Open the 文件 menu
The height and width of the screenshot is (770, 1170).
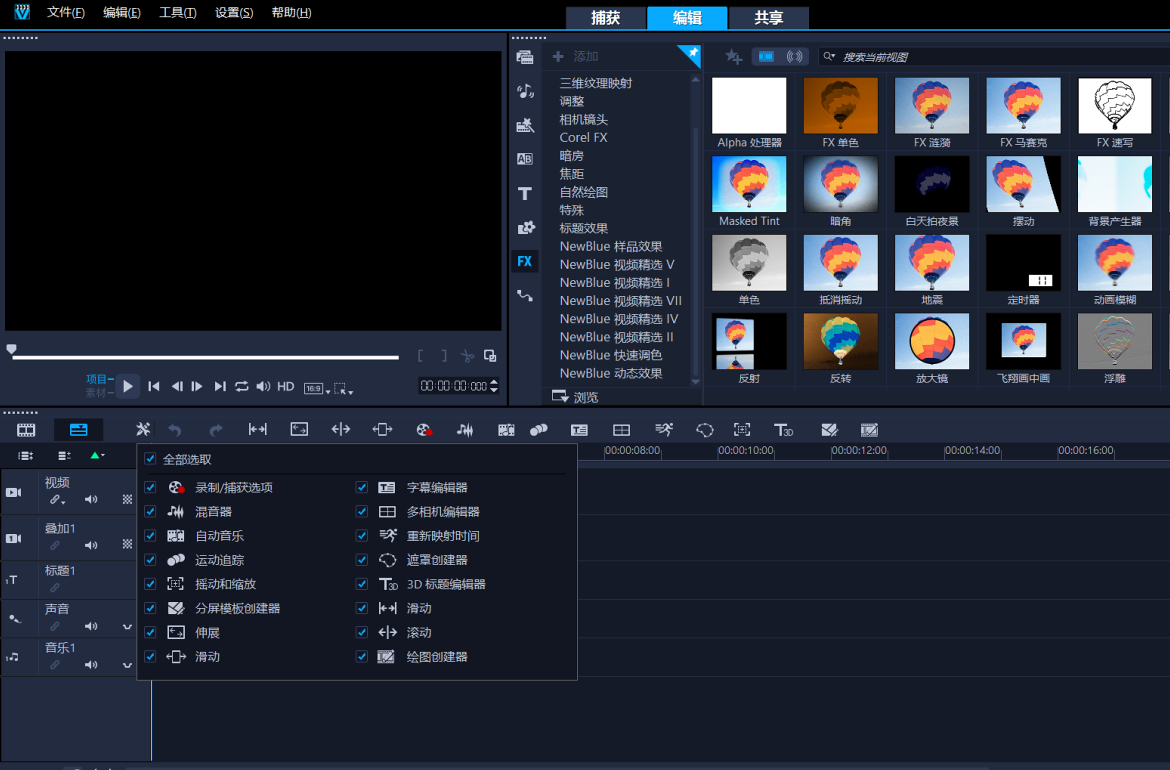tap(66, 13)
